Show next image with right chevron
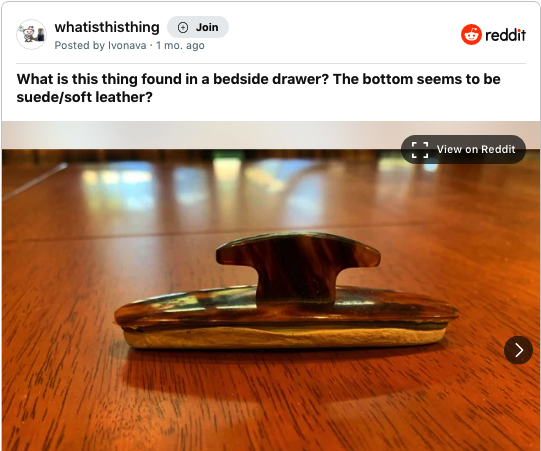541x451 pixels. tap(518, 350)
